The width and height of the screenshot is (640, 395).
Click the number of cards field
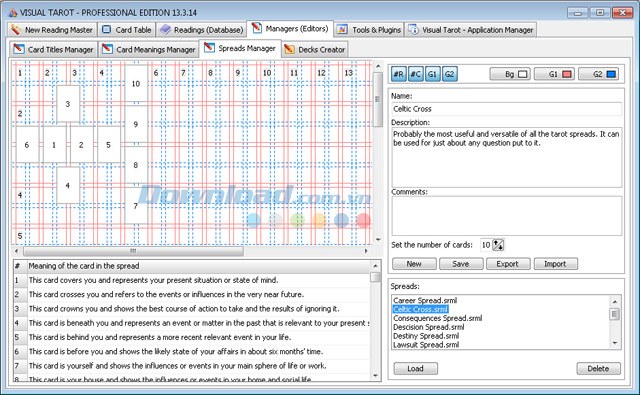(x=486, y=245)
